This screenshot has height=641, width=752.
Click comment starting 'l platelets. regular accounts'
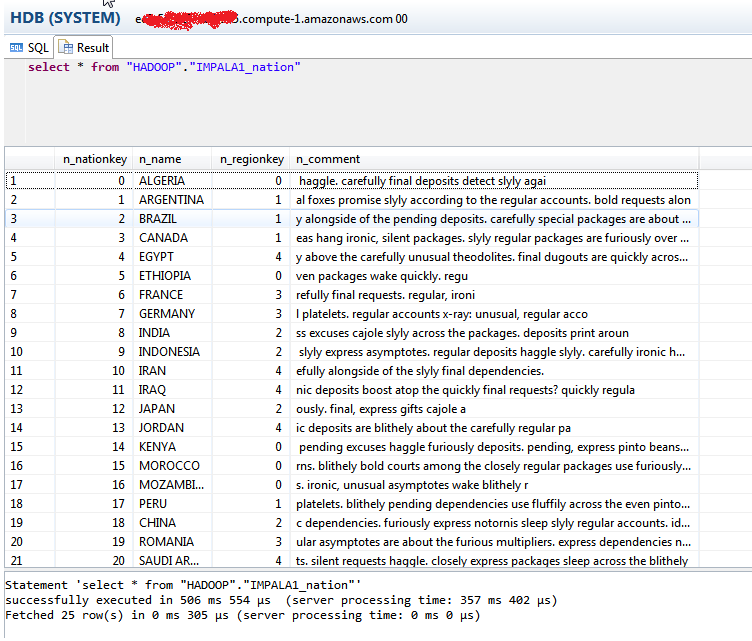[x=442, y=314]
